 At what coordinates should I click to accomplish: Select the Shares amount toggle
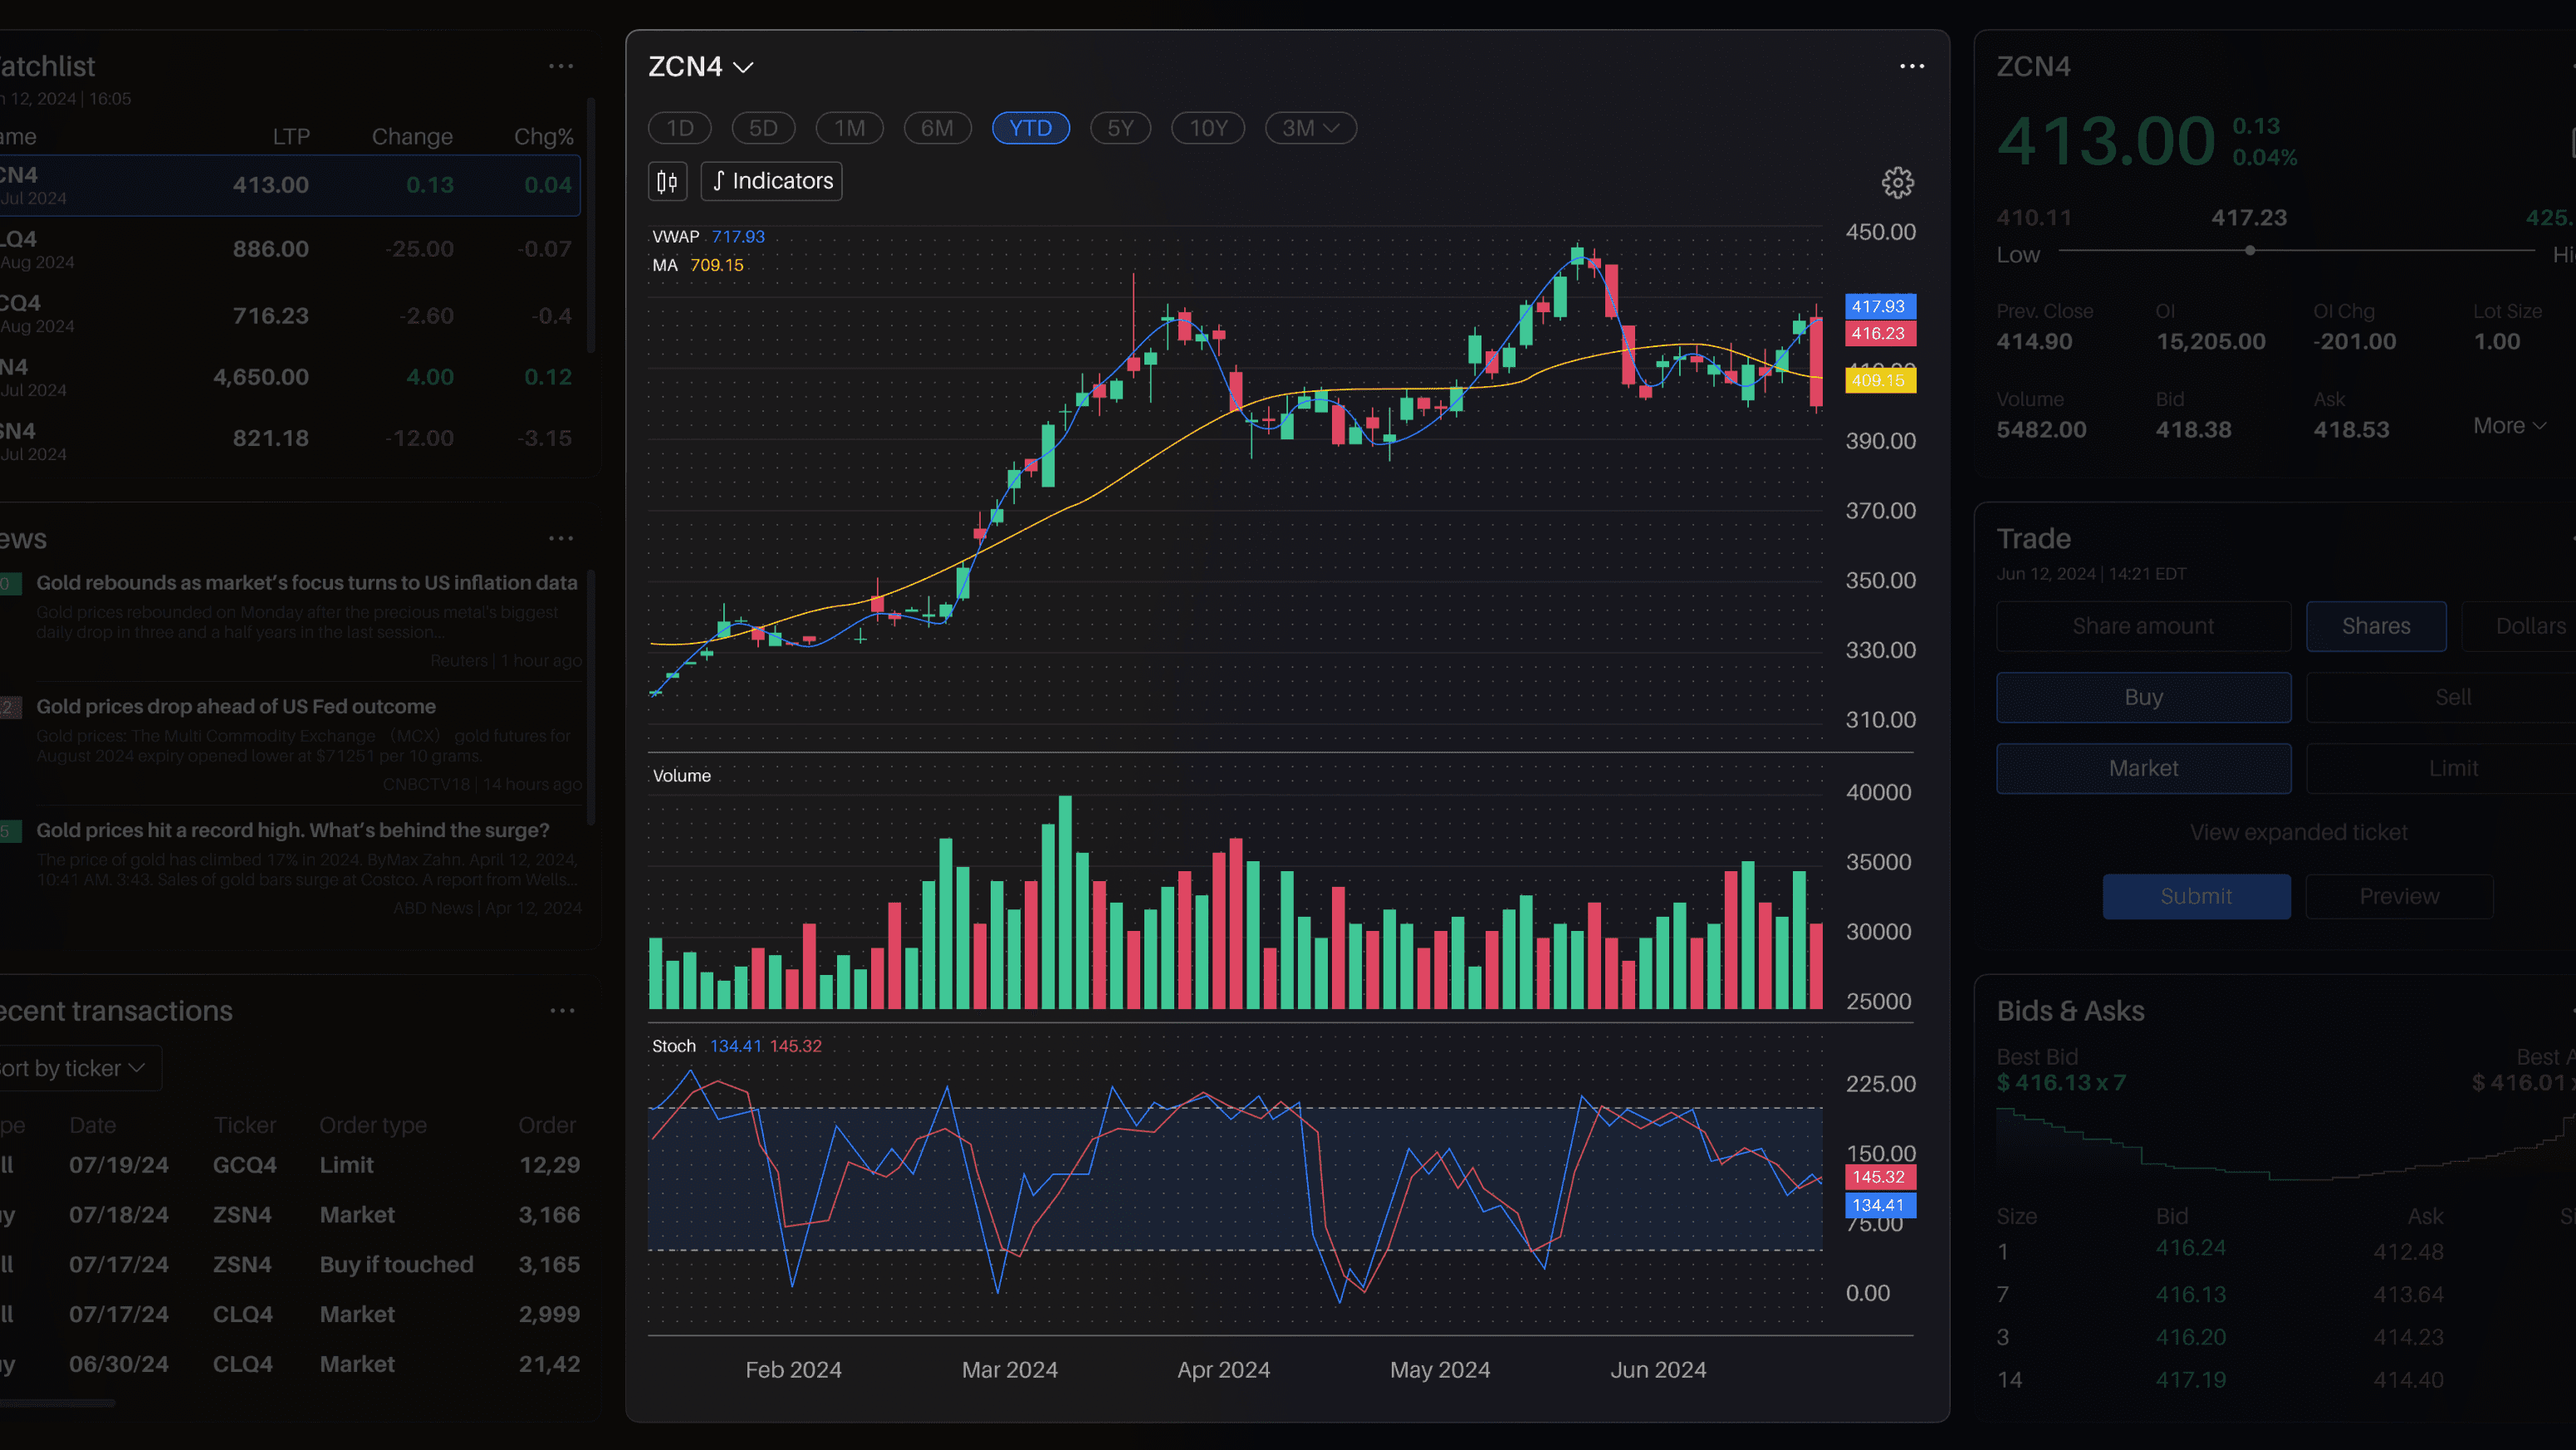pos(2375,626)
